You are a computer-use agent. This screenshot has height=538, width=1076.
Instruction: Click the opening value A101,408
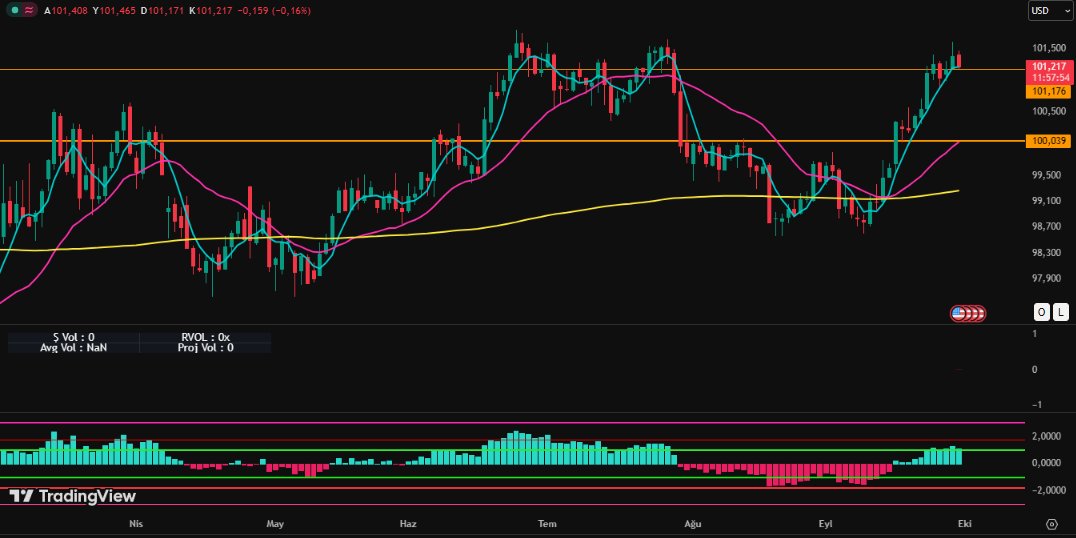pos(66,11)
